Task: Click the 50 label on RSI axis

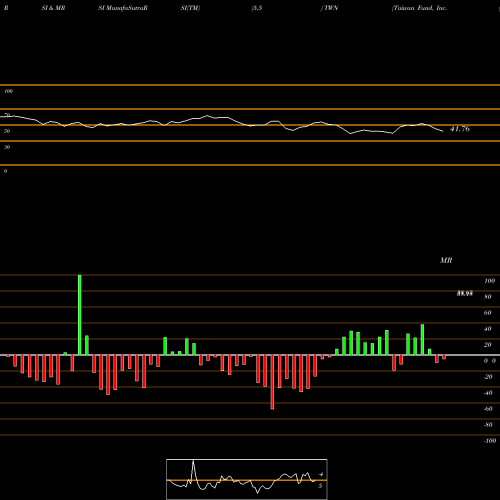Action: click(x=7, y=131)
